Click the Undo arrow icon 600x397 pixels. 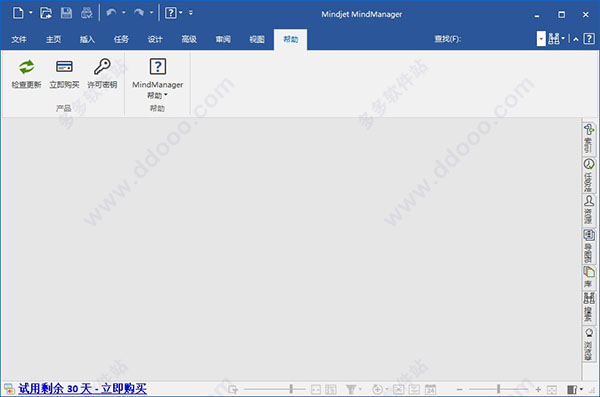(111, 13)
